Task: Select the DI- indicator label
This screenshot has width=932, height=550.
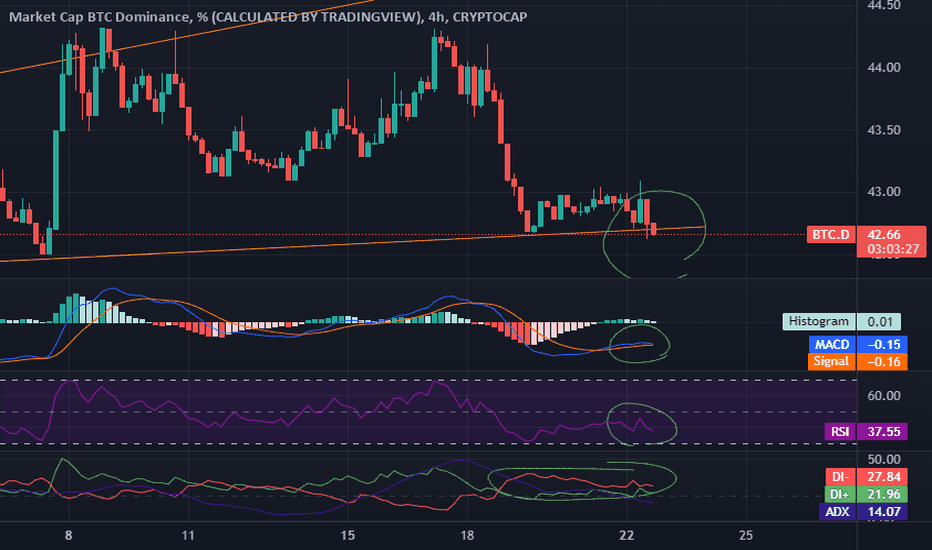Action: (840, 476)
